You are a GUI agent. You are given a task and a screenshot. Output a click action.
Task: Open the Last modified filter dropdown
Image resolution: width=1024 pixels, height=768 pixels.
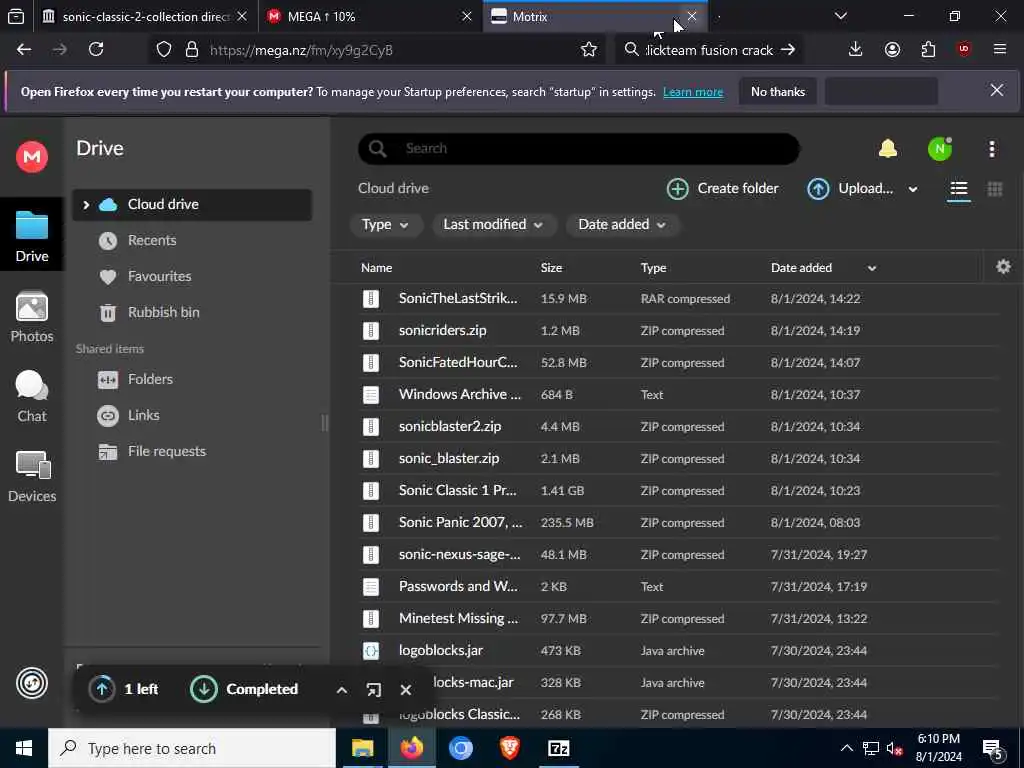493,225
